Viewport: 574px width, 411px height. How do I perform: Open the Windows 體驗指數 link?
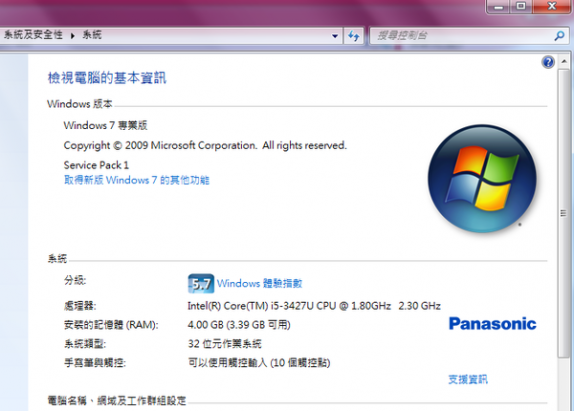260,283
